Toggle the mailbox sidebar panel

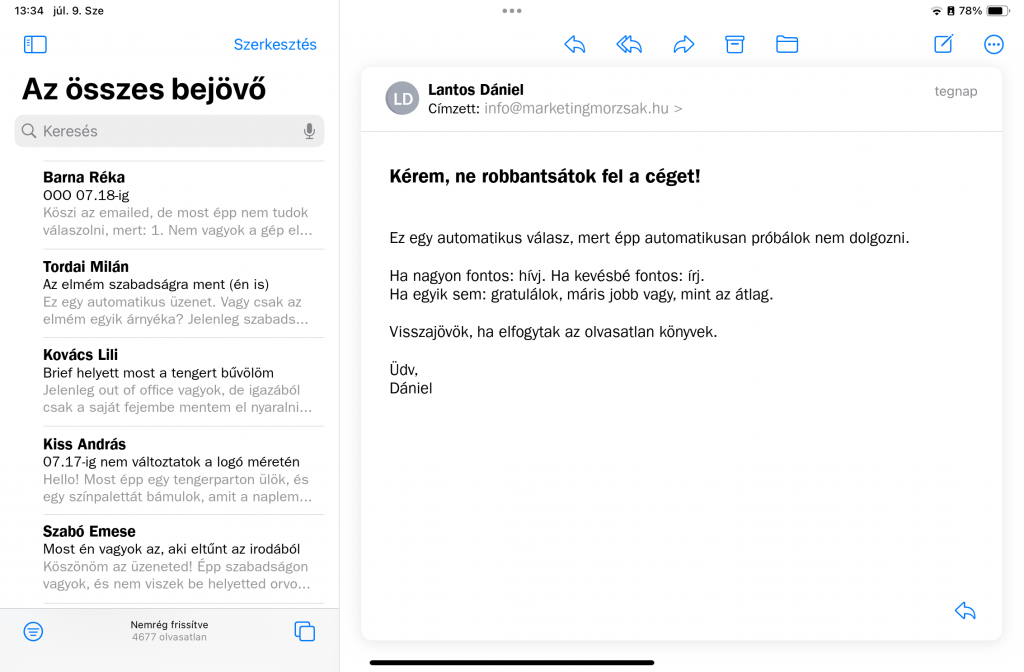tap(35, 44)
